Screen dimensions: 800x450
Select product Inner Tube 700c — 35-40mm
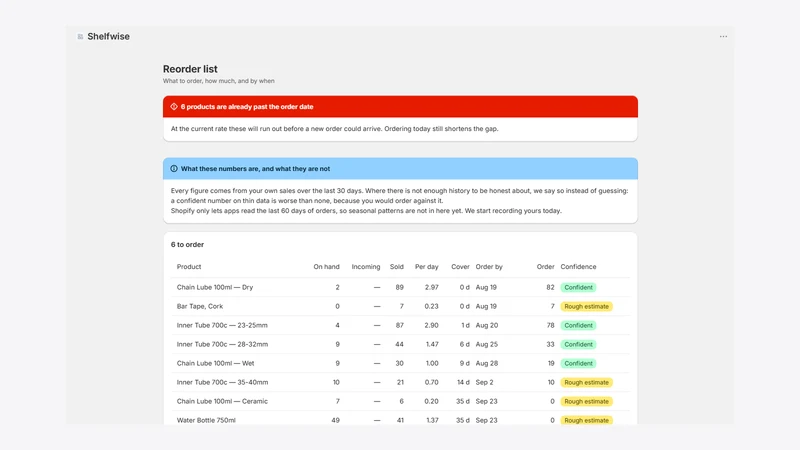click(x=222, y=382)
